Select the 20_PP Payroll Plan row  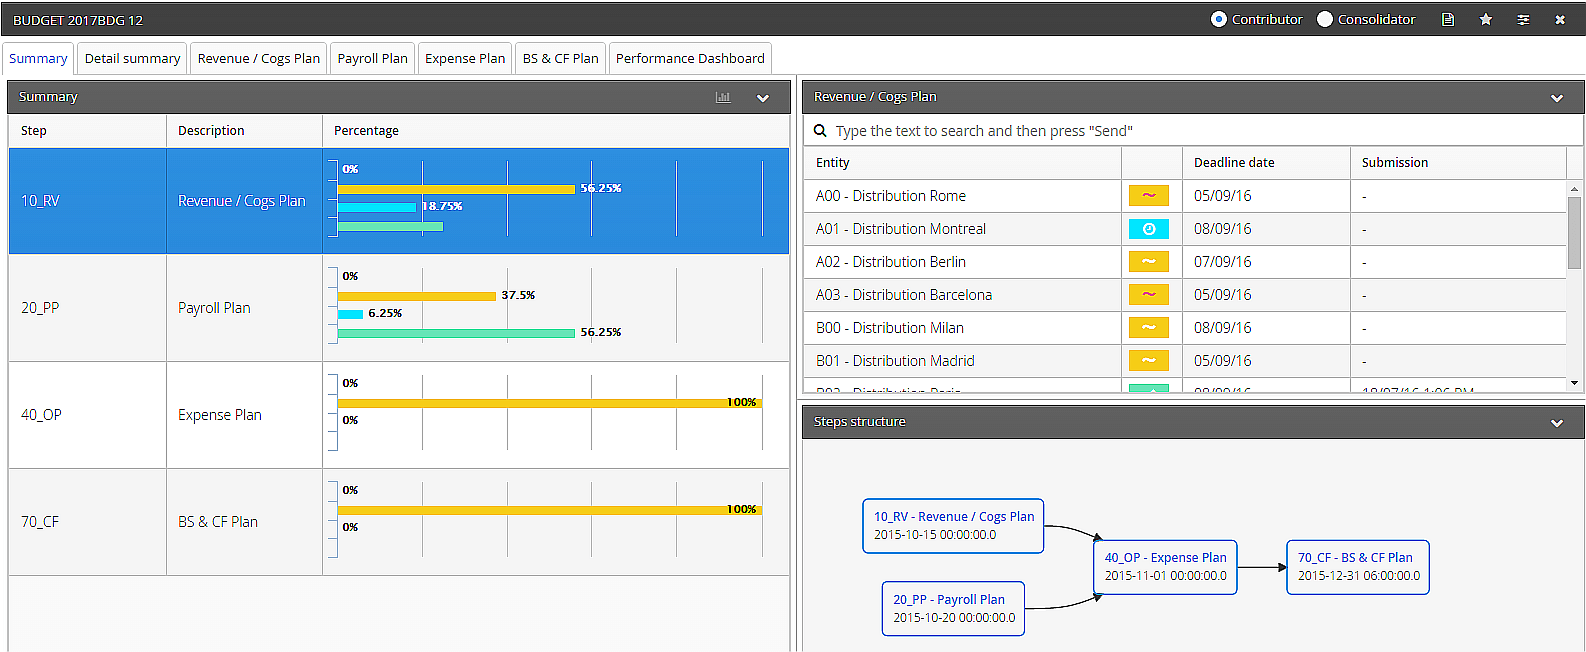[x=399, y=308]
